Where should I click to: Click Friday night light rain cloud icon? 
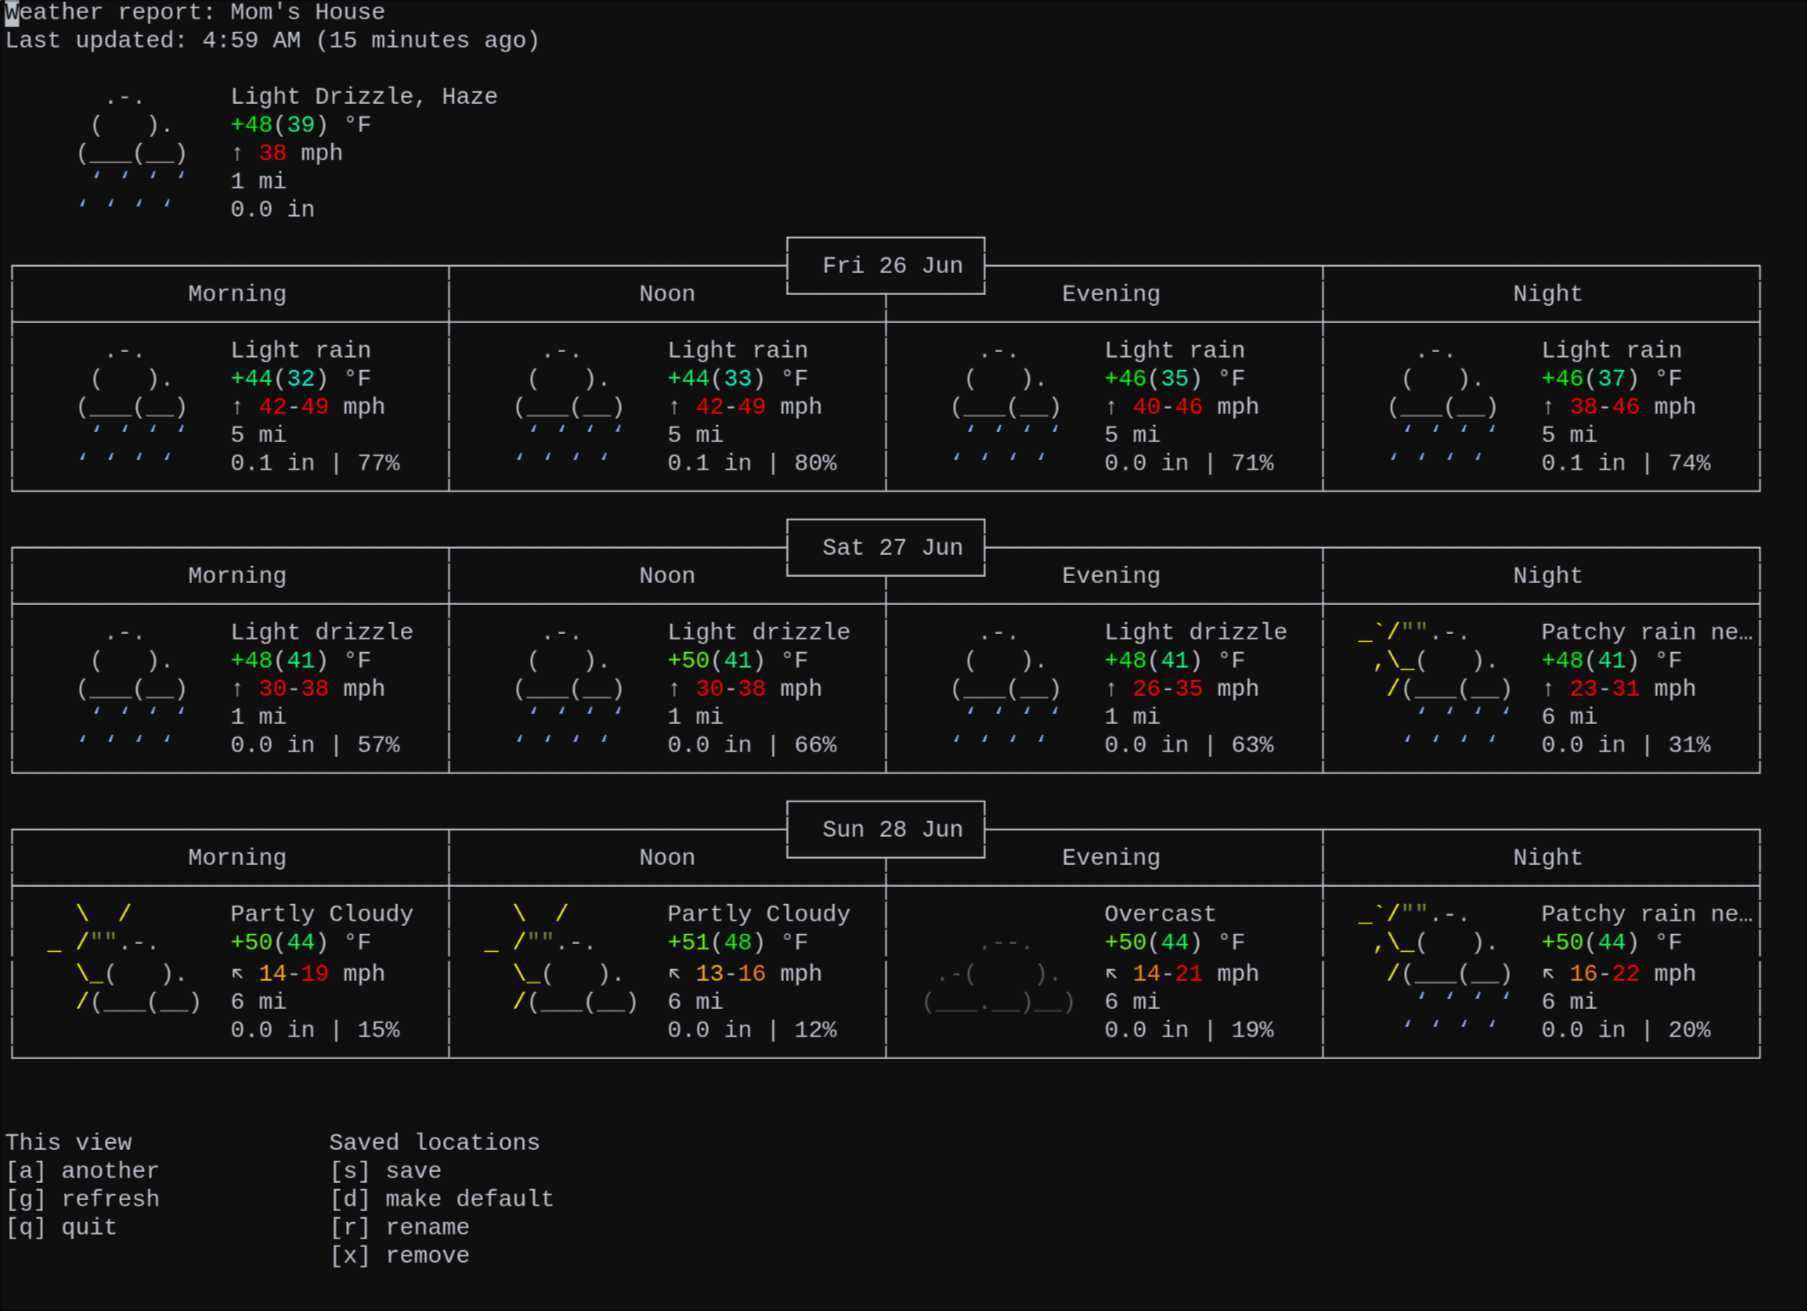click(x=1443, y=406)
